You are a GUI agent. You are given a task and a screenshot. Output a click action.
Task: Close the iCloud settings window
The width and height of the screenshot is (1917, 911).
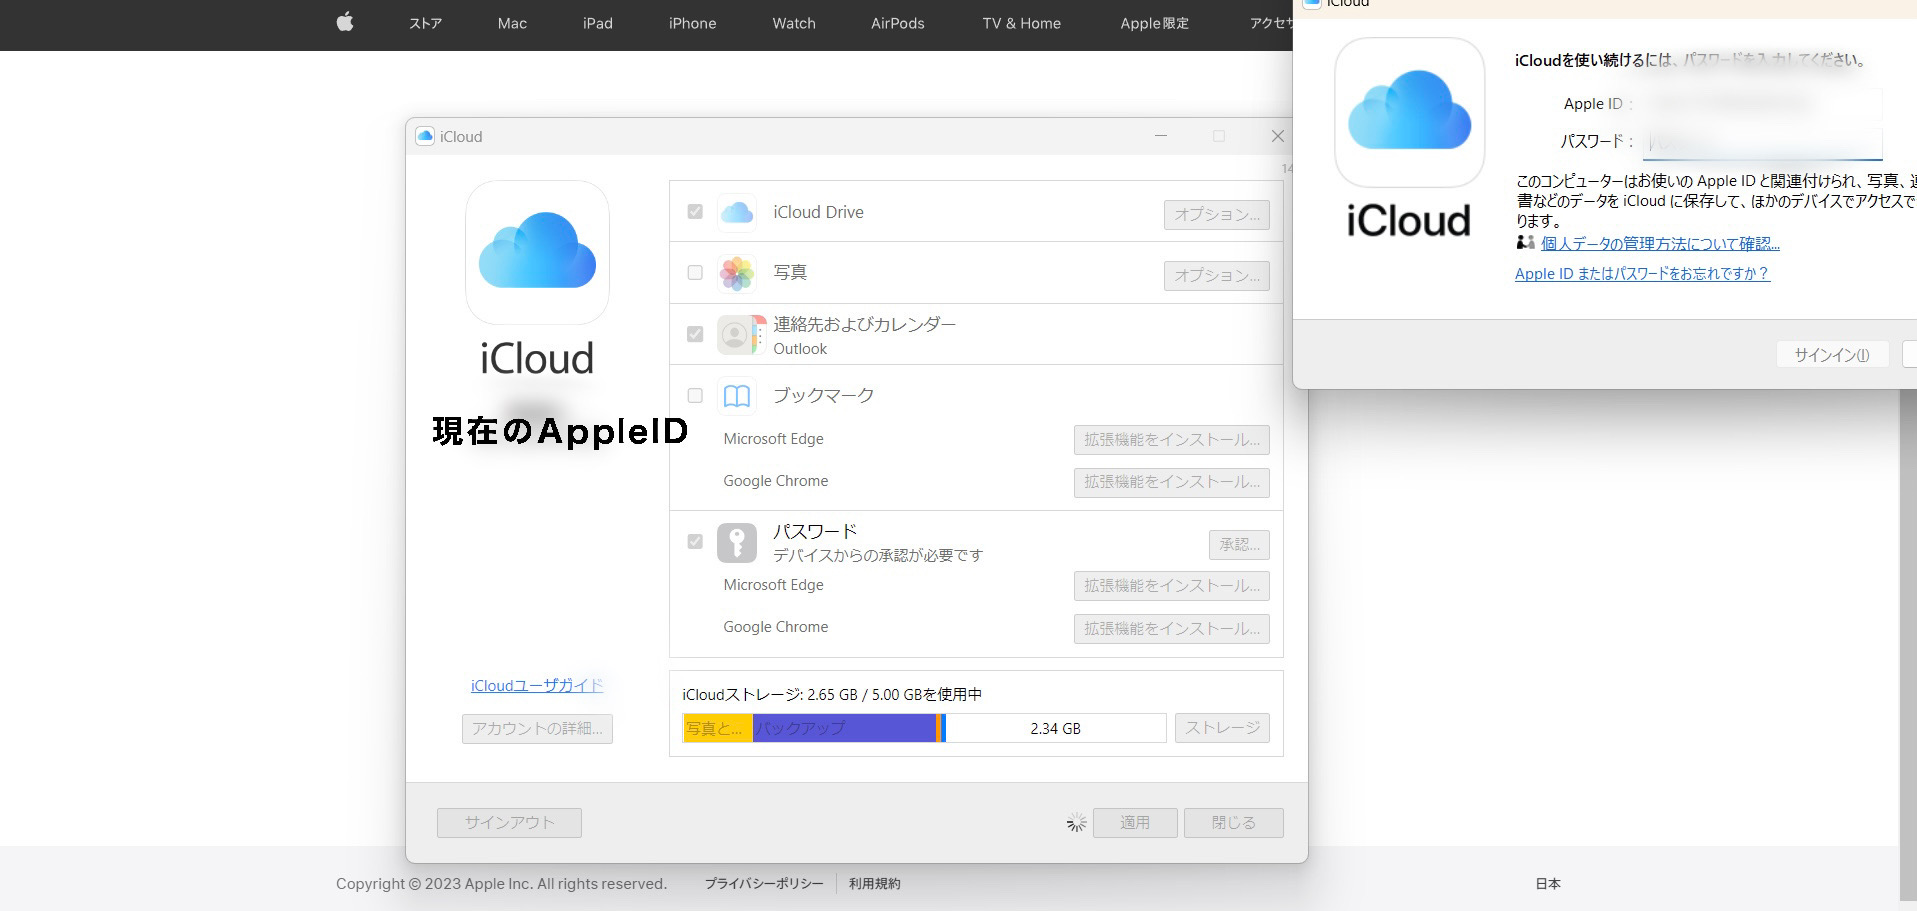pos(1277,136)
